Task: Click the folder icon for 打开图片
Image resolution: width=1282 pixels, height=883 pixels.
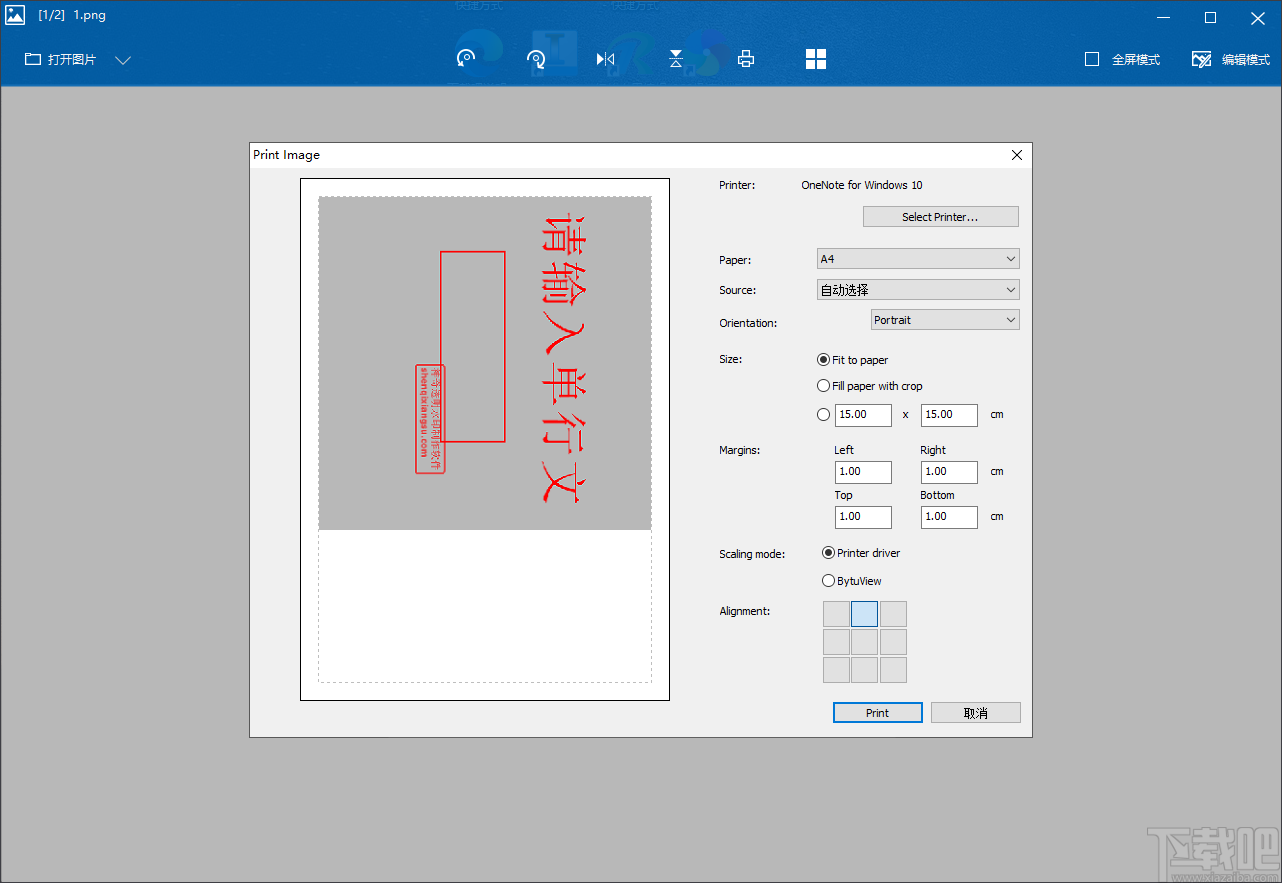Action: click(33, 59)
